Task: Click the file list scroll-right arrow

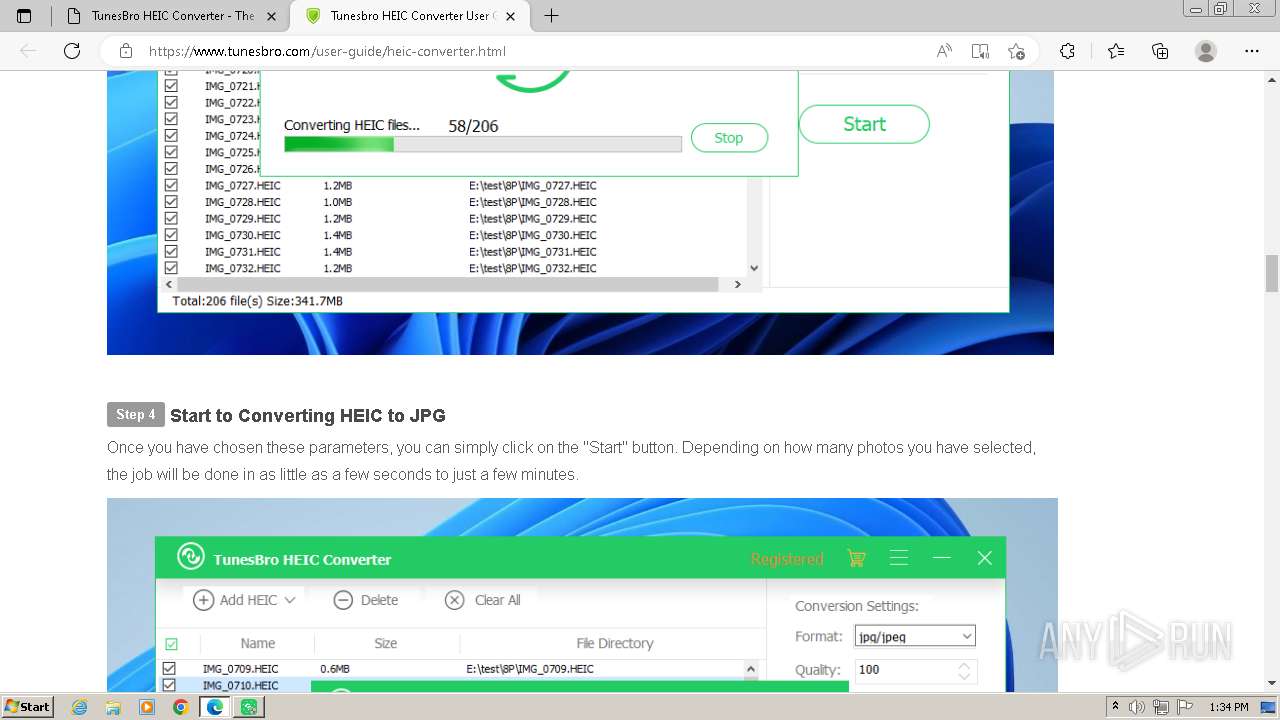Action: pyautogui.click(x=738, y=284)
